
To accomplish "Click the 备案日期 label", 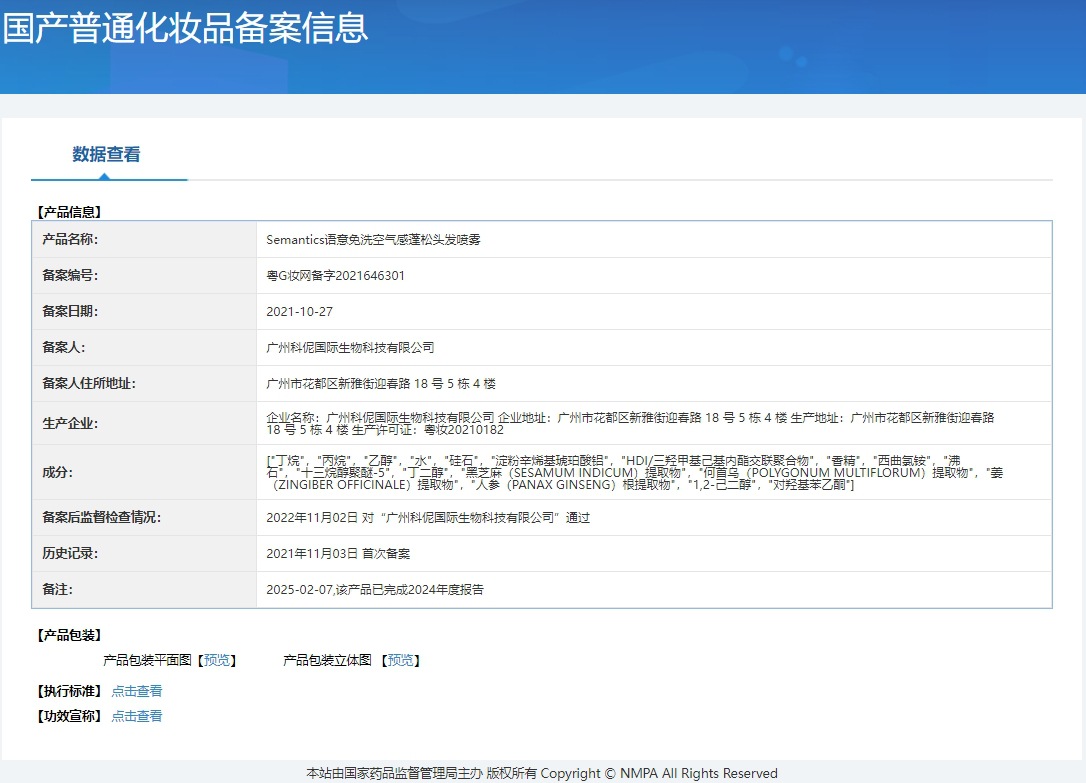I will pos(70,312).
